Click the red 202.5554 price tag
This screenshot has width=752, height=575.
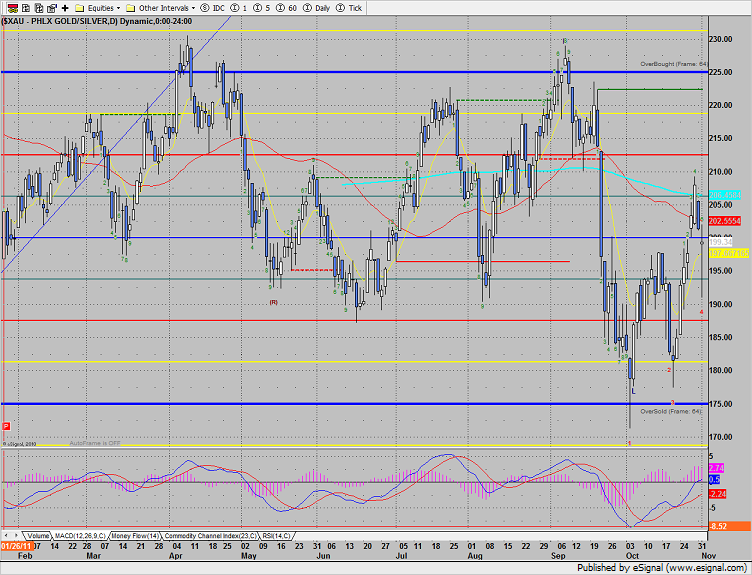pos(725,221)
